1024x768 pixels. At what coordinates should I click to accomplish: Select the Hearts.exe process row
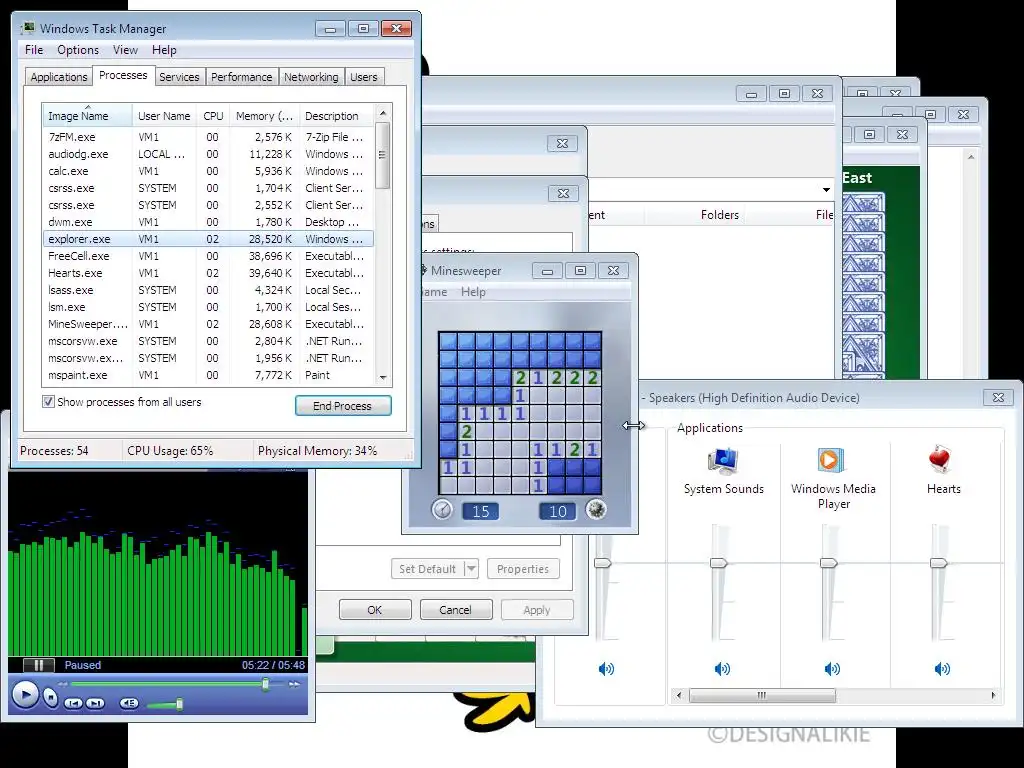coord(208,273)
